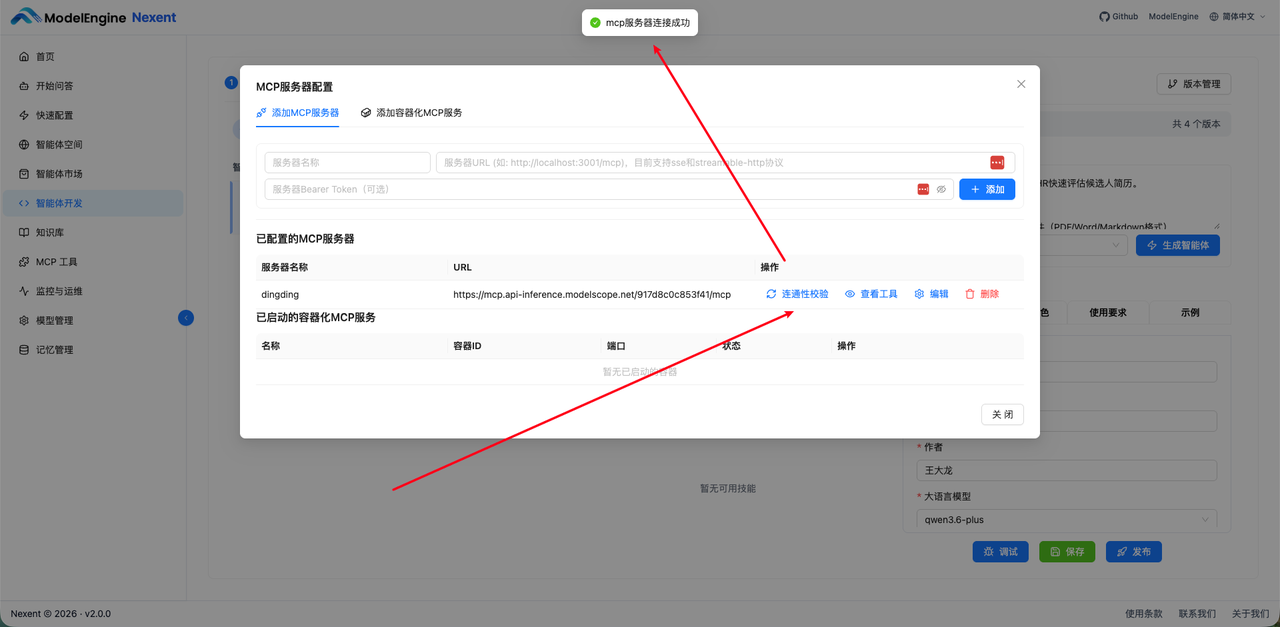Open 使用条款 footer link
Screen dimensions: 1280x627
pyautogui.click(x=1144, y=613)
